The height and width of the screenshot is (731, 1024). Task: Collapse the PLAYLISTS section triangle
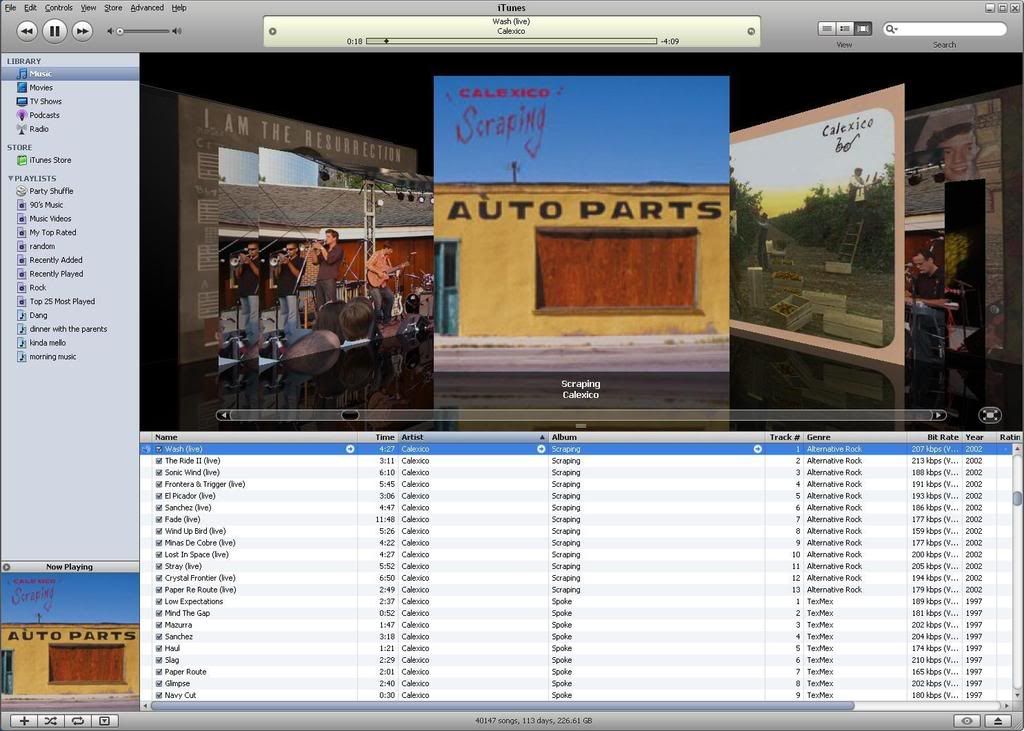click(10, 178)
